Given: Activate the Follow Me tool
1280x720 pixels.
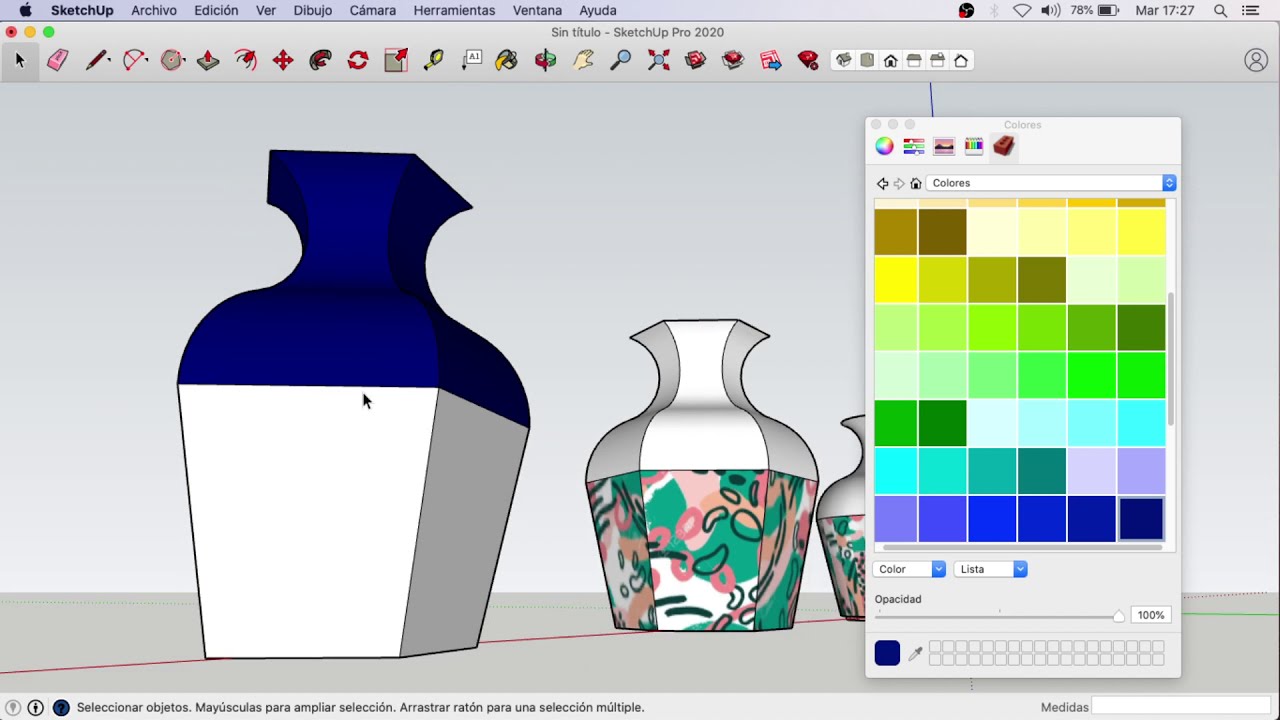Looking at the screenshot, I should (320, 61).
